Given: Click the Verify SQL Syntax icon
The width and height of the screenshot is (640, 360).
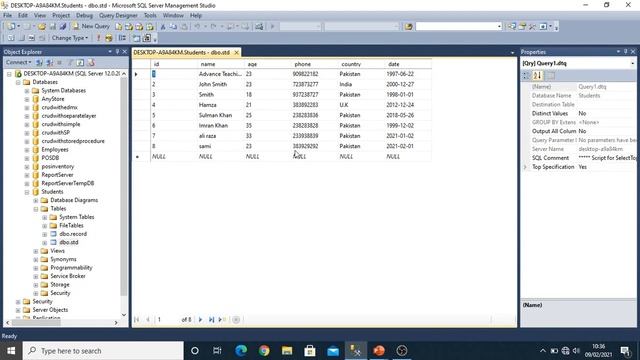Looking at the screenshot, I should pyautogui.click(x=109, y=38).
